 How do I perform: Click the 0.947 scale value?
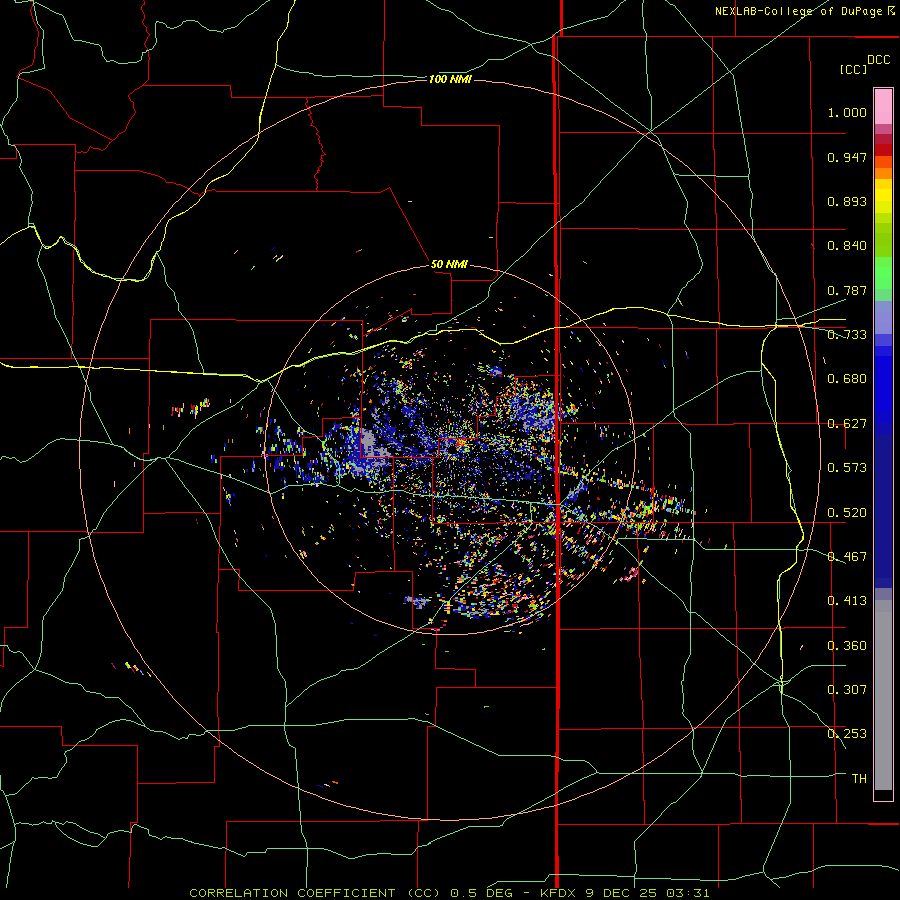[847, 157]
